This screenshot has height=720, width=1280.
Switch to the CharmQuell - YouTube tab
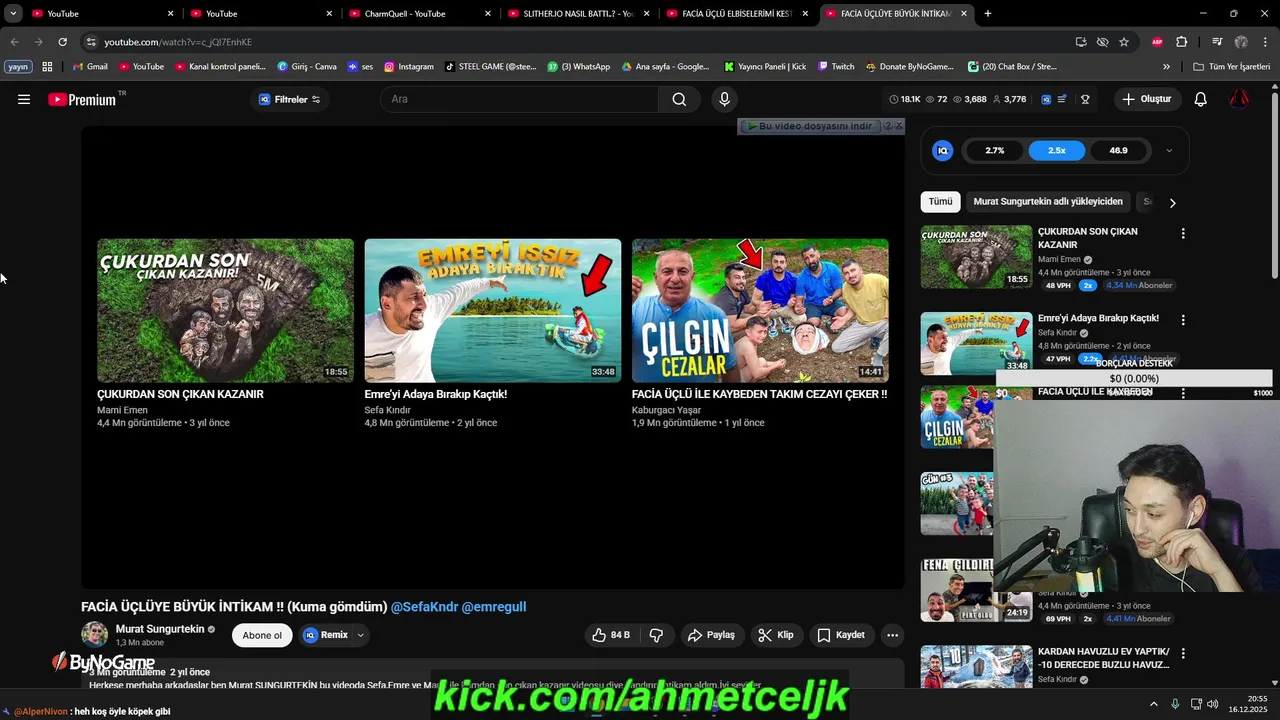click(418, 14)
